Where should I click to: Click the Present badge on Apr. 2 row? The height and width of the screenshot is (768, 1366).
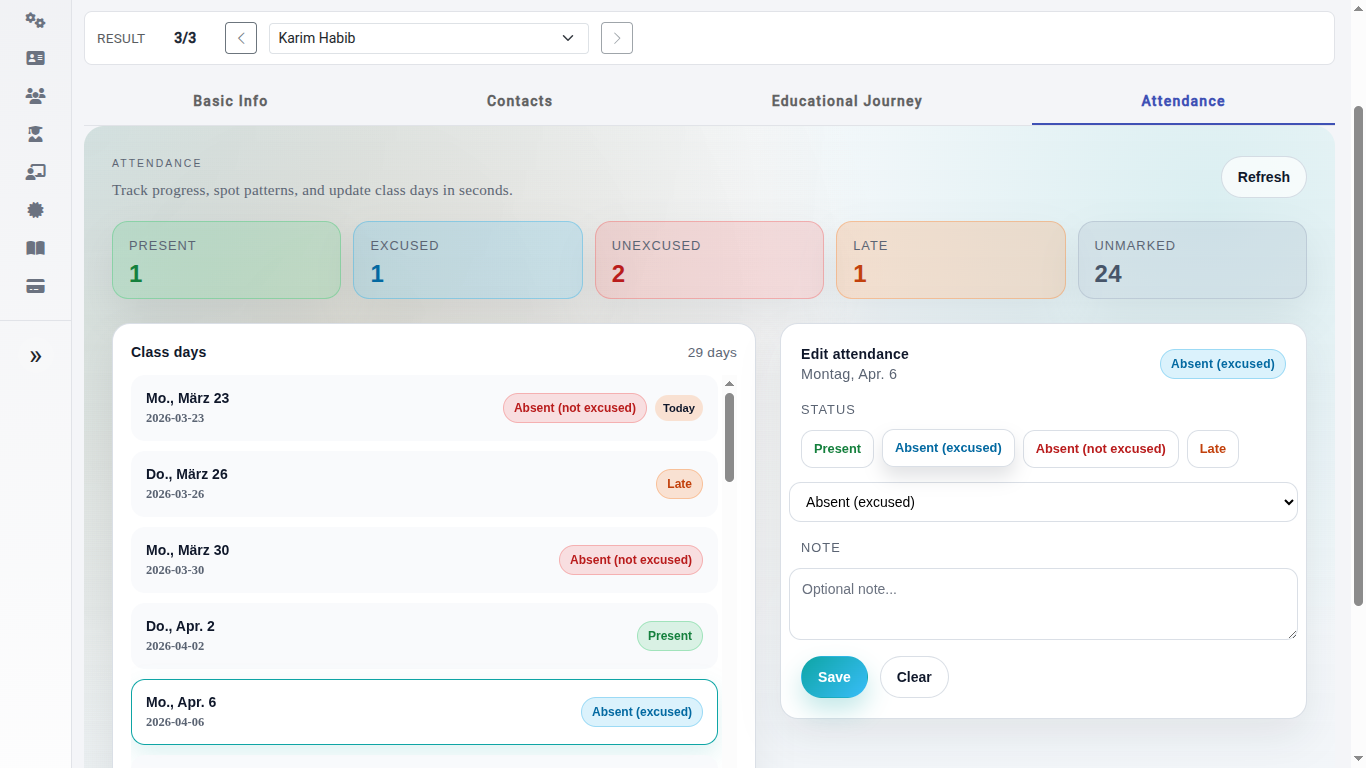(x=670, y=636)
